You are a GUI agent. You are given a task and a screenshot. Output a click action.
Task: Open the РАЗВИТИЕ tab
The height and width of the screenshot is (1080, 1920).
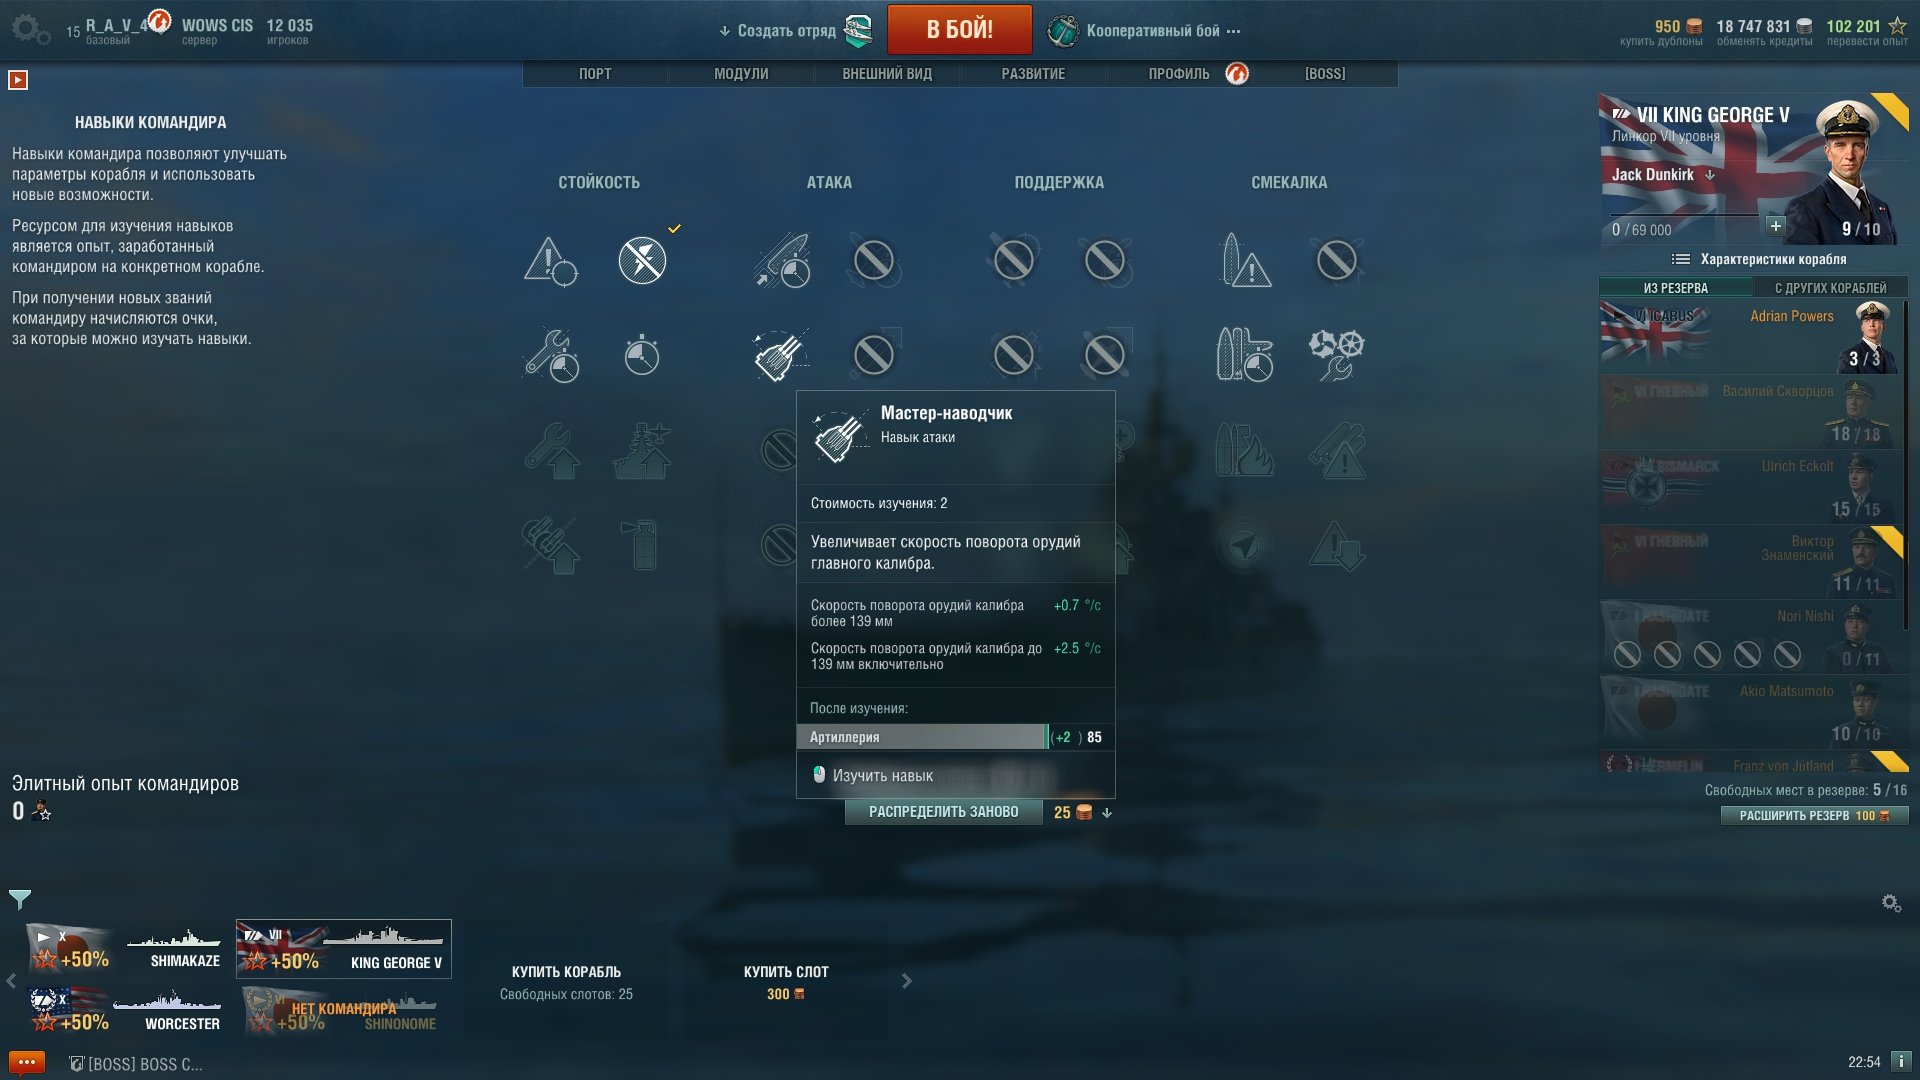[1033, 74]
